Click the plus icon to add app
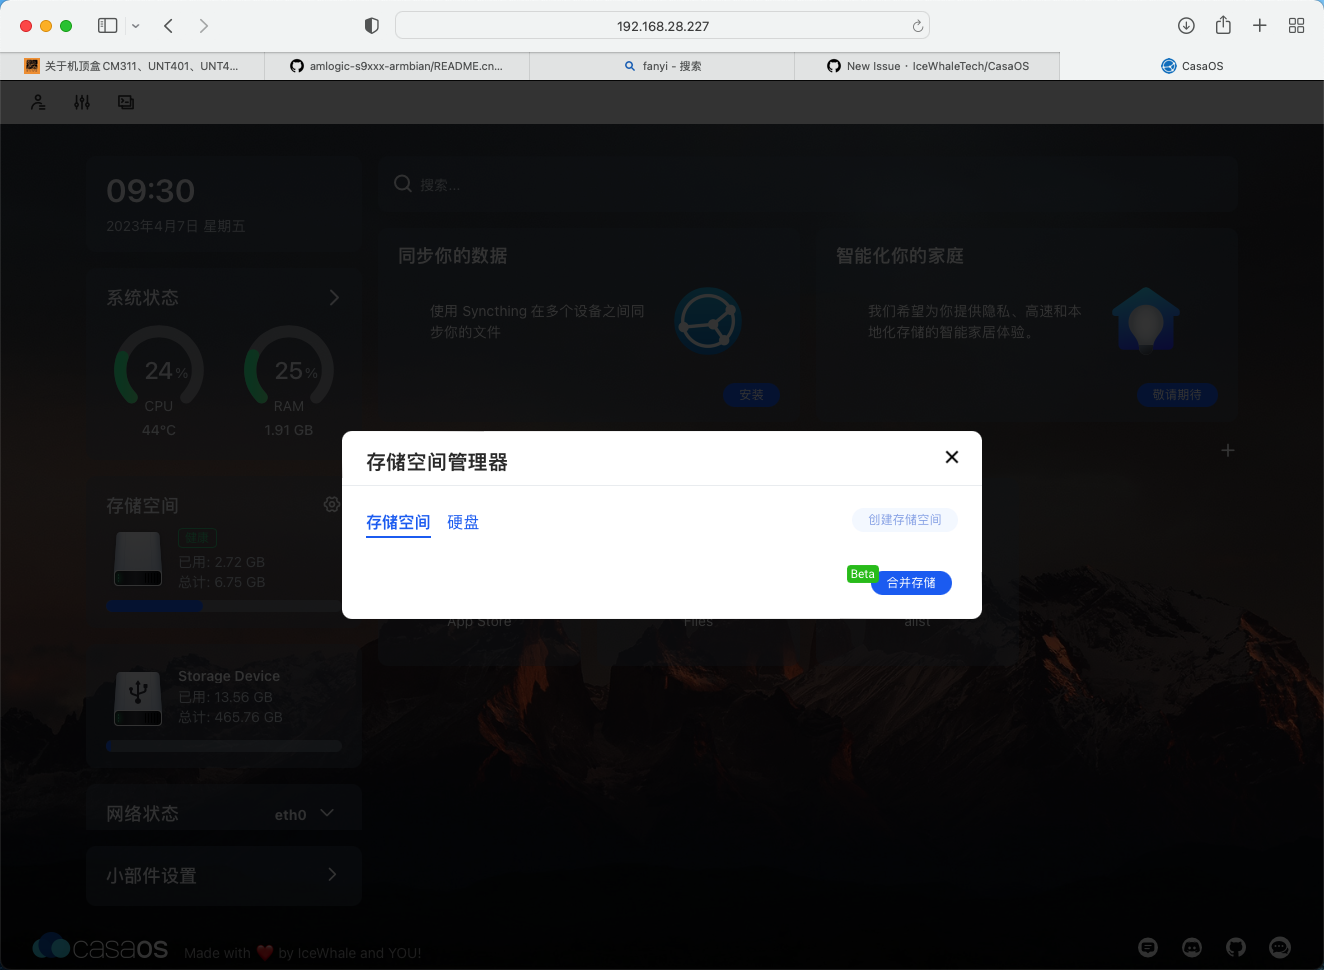 pyautogui.click(x=1228, y=451)
